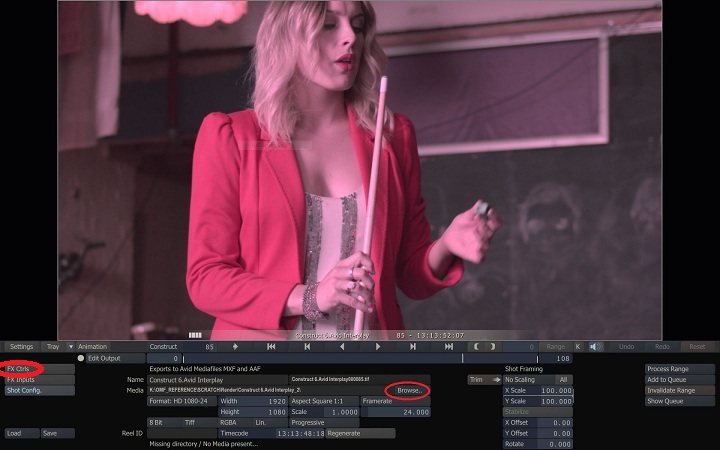720x450 pixels.
Task: Click the Reset button
Action: (x=697, y=347)
